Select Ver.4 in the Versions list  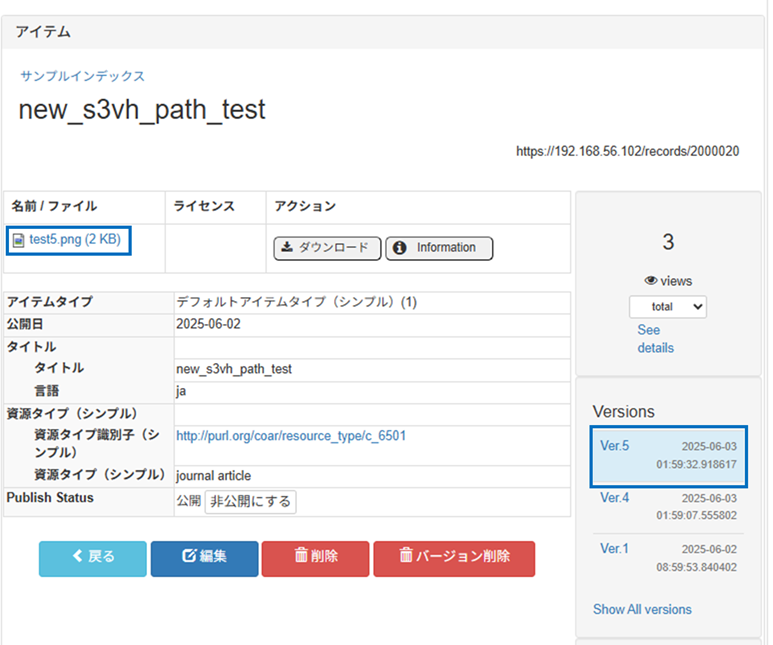pyautogui.click(x=614, y=497)
